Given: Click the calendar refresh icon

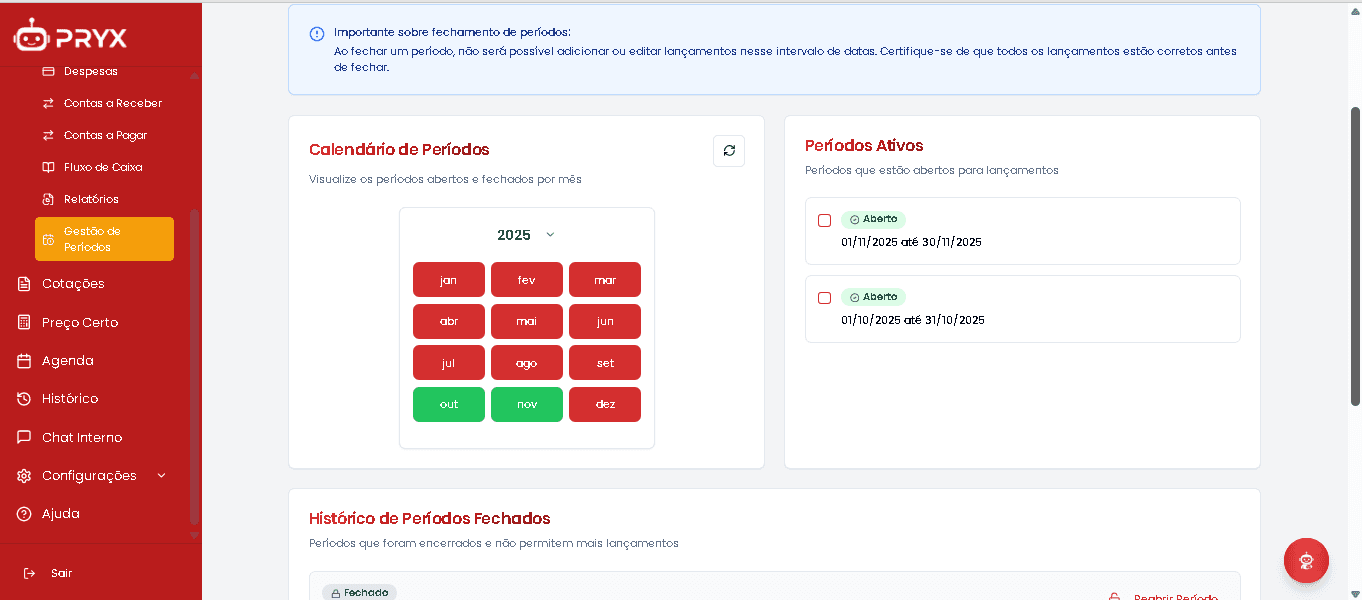Looking at the screenshot, I should click(x=729, y=150).
